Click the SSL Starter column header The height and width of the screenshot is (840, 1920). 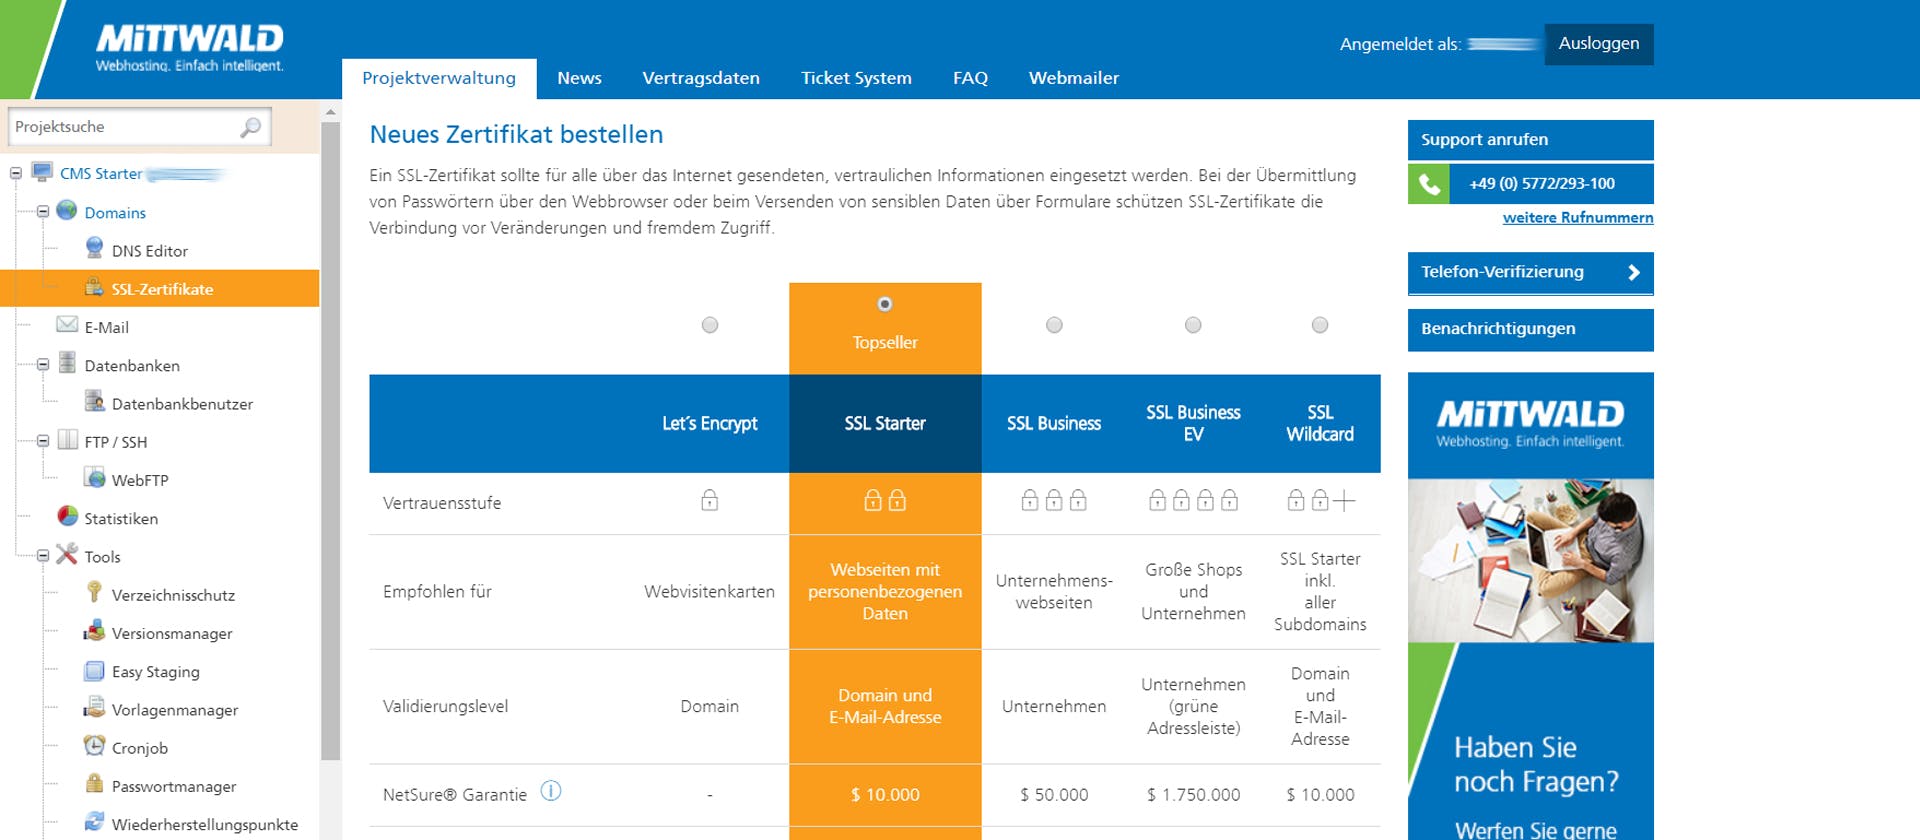pyautogui.click(x=885, y=423)
